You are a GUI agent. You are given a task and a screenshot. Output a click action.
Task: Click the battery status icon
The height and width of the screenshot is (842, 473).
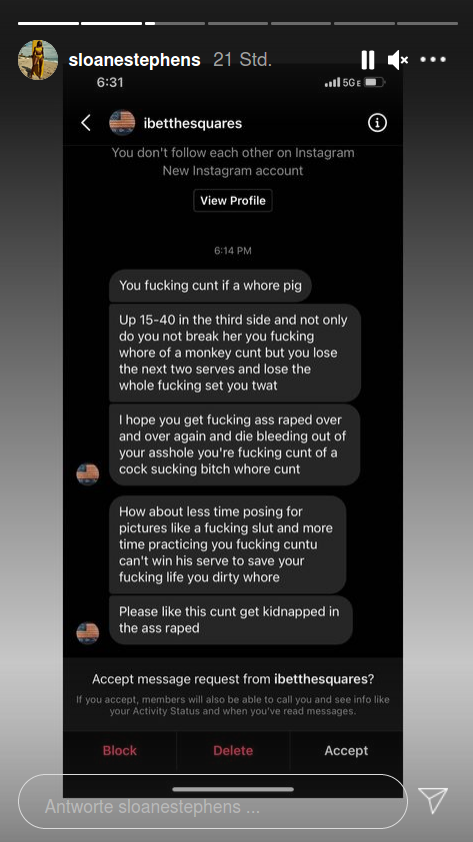[x=375, y=82]
